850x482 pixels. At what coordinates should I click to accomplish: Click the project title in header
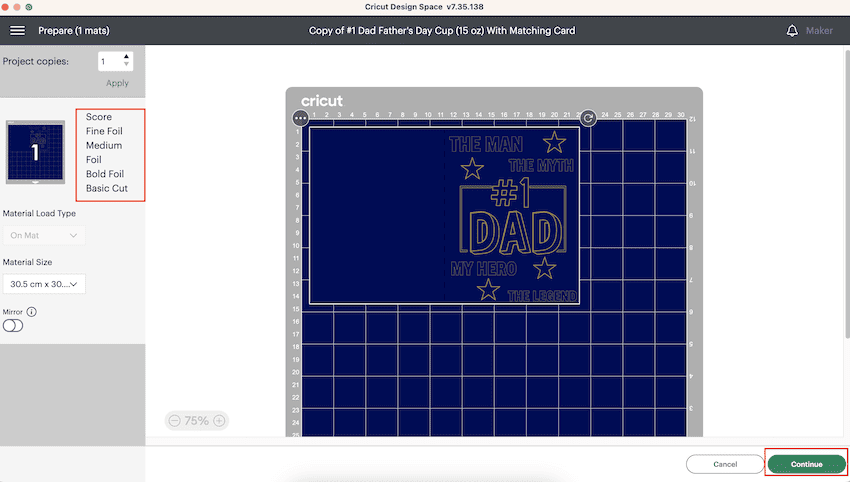pos(442,31)
